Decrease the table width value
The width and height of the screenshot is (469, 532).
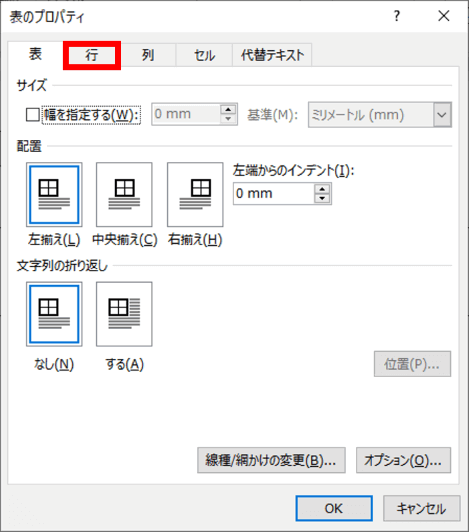pyautogui.click(x=228, y=119)
